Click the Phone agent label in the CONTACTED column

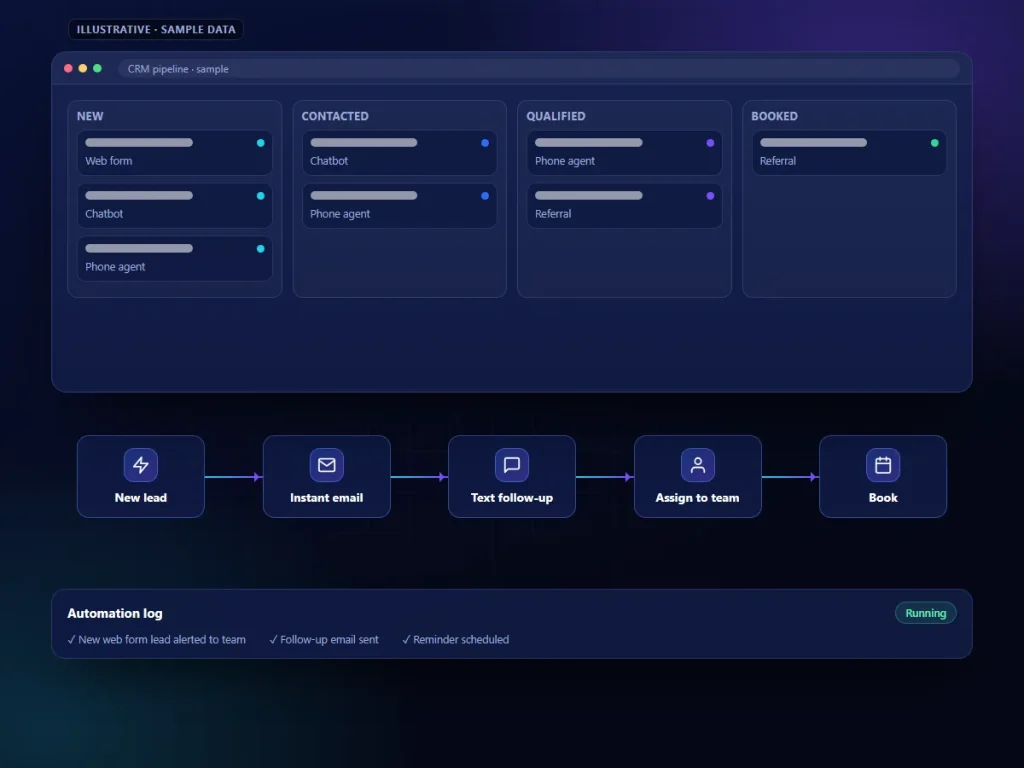tap(340, 214)
